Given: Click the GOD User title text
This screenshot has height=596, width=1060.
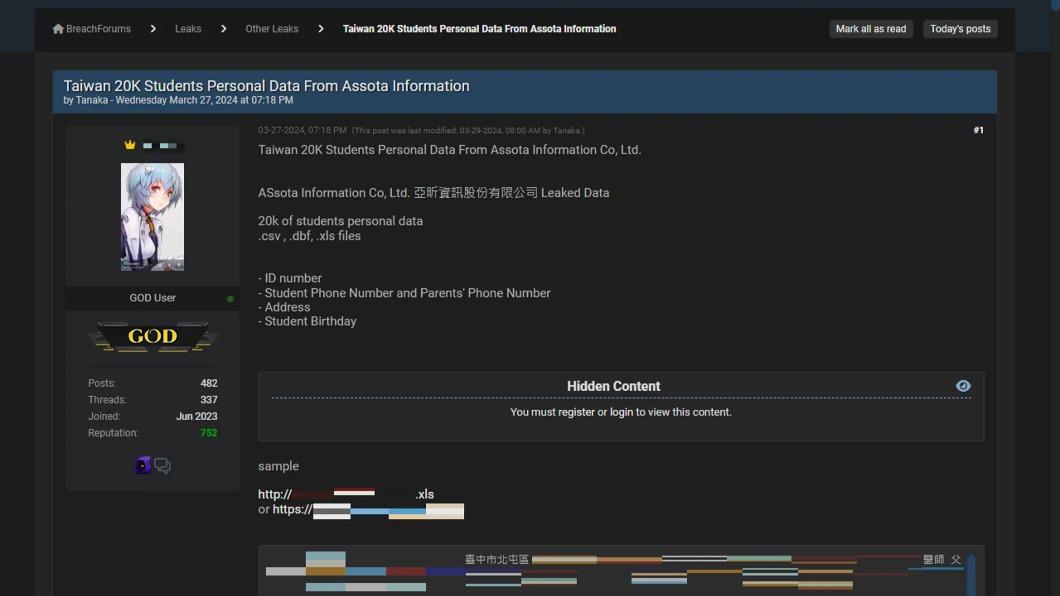Looking at the screenshot, I should pyautogui.click(x=153, y=298).
